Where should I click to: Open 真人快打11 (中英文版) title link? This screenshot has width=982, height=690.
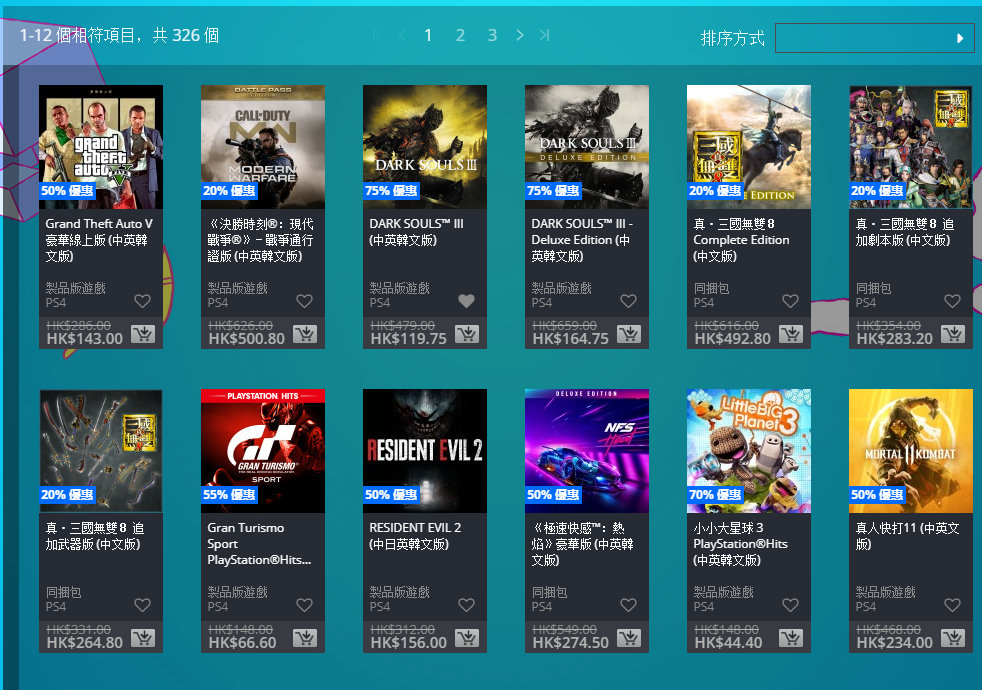(907, 536)
